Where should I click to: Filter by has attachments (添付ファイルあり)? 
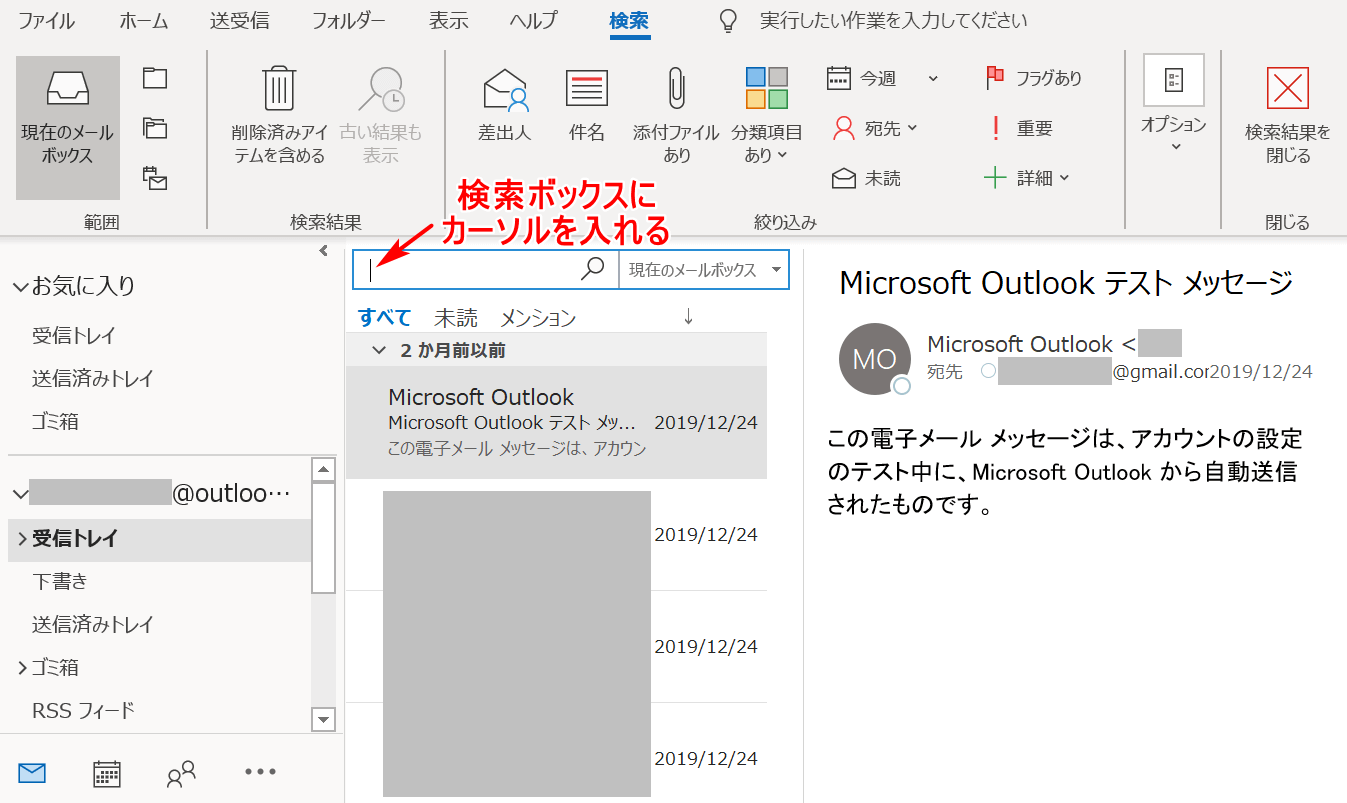[676, 116]
